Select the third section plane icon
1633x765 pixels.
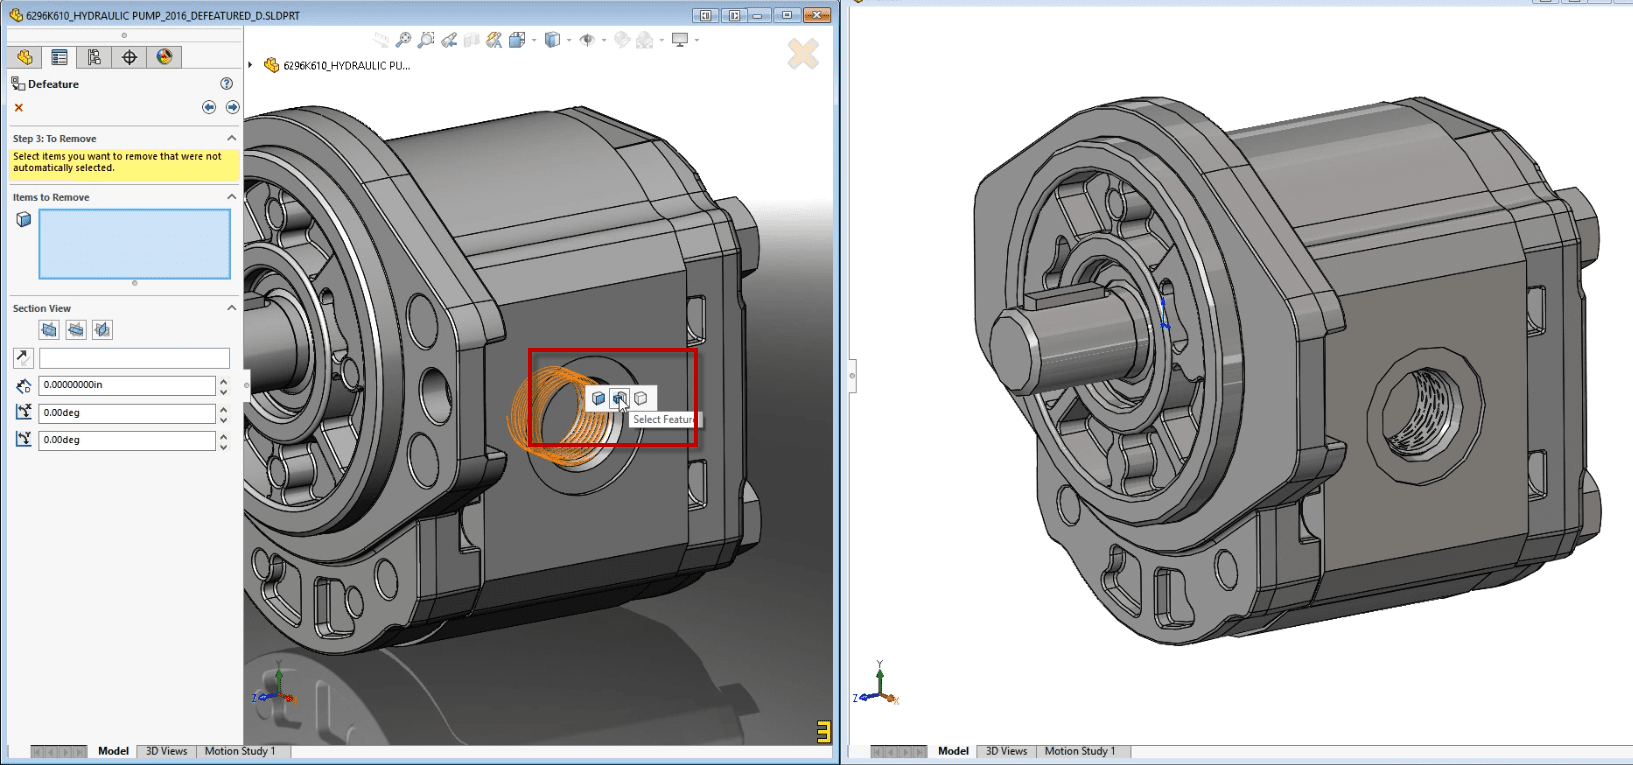pos(102,329)
